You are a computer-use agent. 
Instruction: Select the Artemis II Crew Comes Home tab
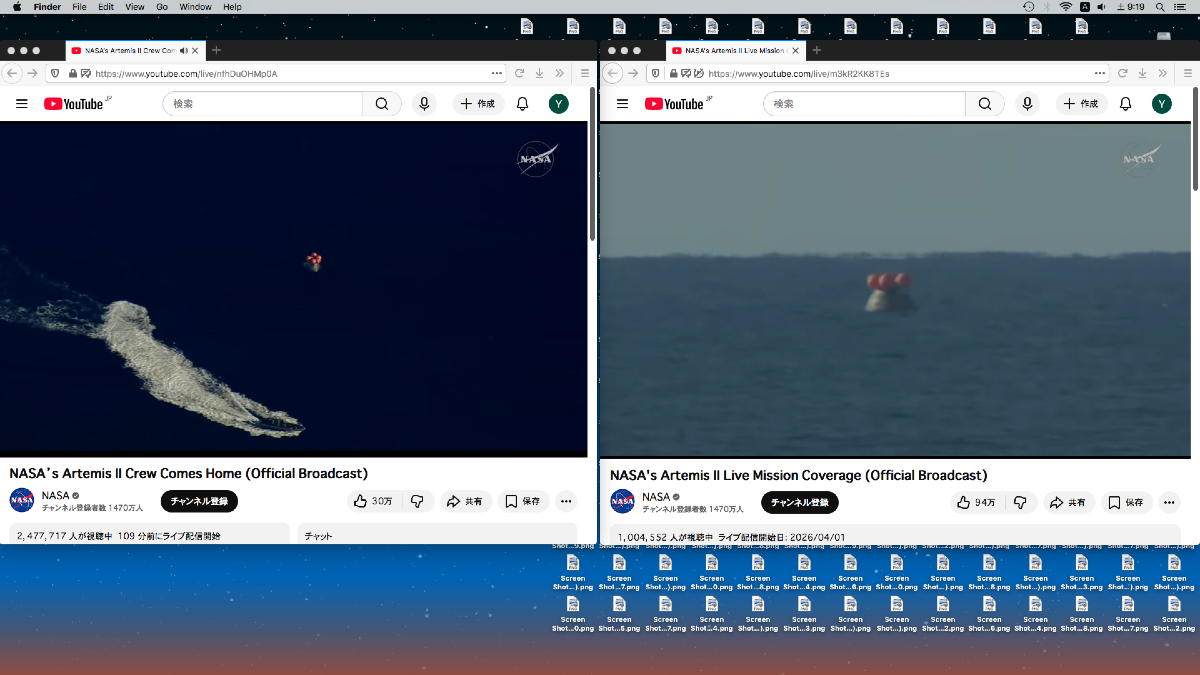pos(135,50)
